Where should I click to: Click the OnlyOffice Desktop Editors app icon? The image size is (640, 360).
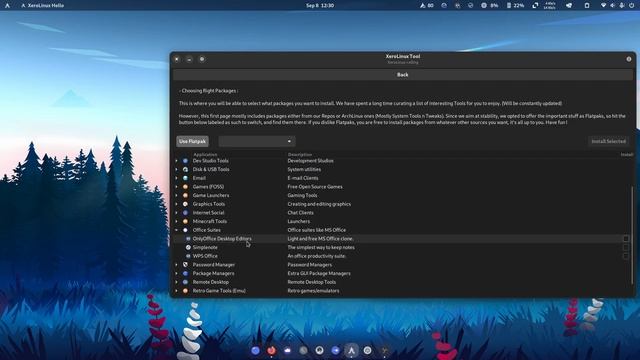pos(188,239)
